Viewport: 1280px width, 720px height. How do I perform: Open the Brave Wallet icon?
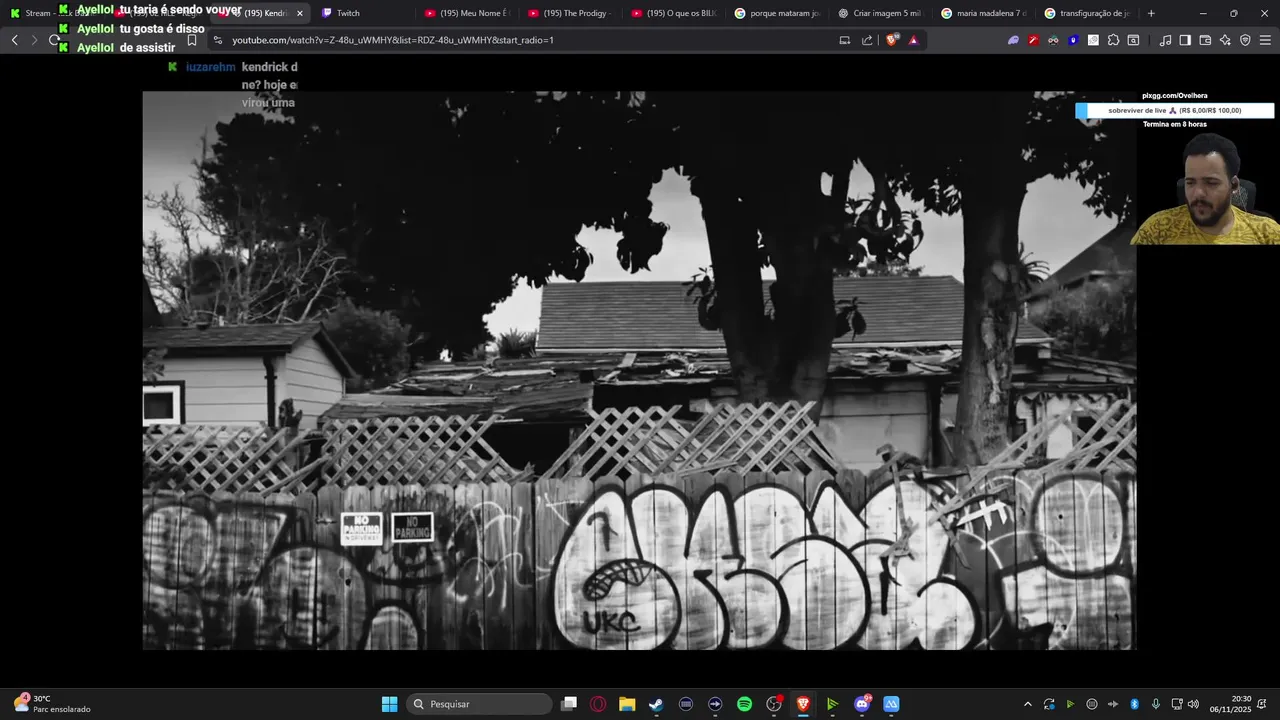[x=1205, y=40]
